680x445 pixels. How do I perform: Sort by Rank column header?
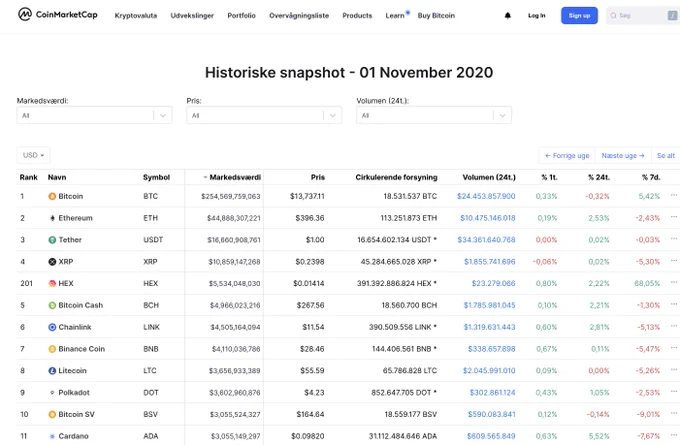click(29, 177)
